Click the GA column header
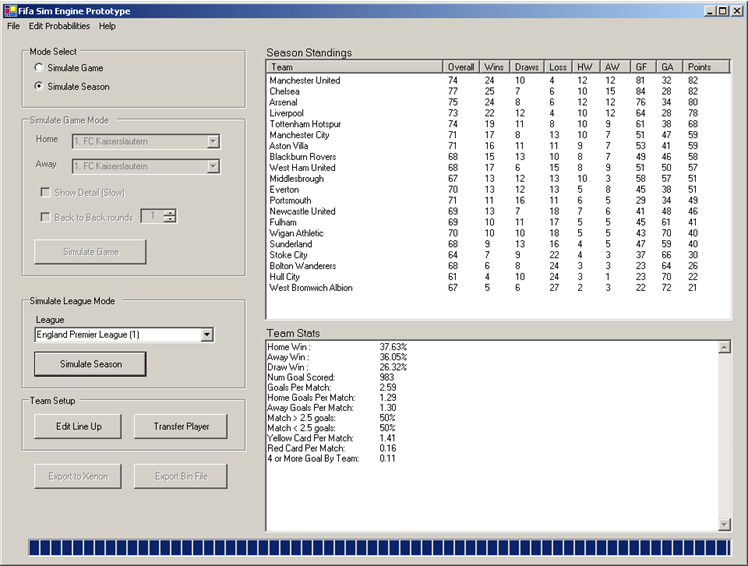 tap(669, 67)
